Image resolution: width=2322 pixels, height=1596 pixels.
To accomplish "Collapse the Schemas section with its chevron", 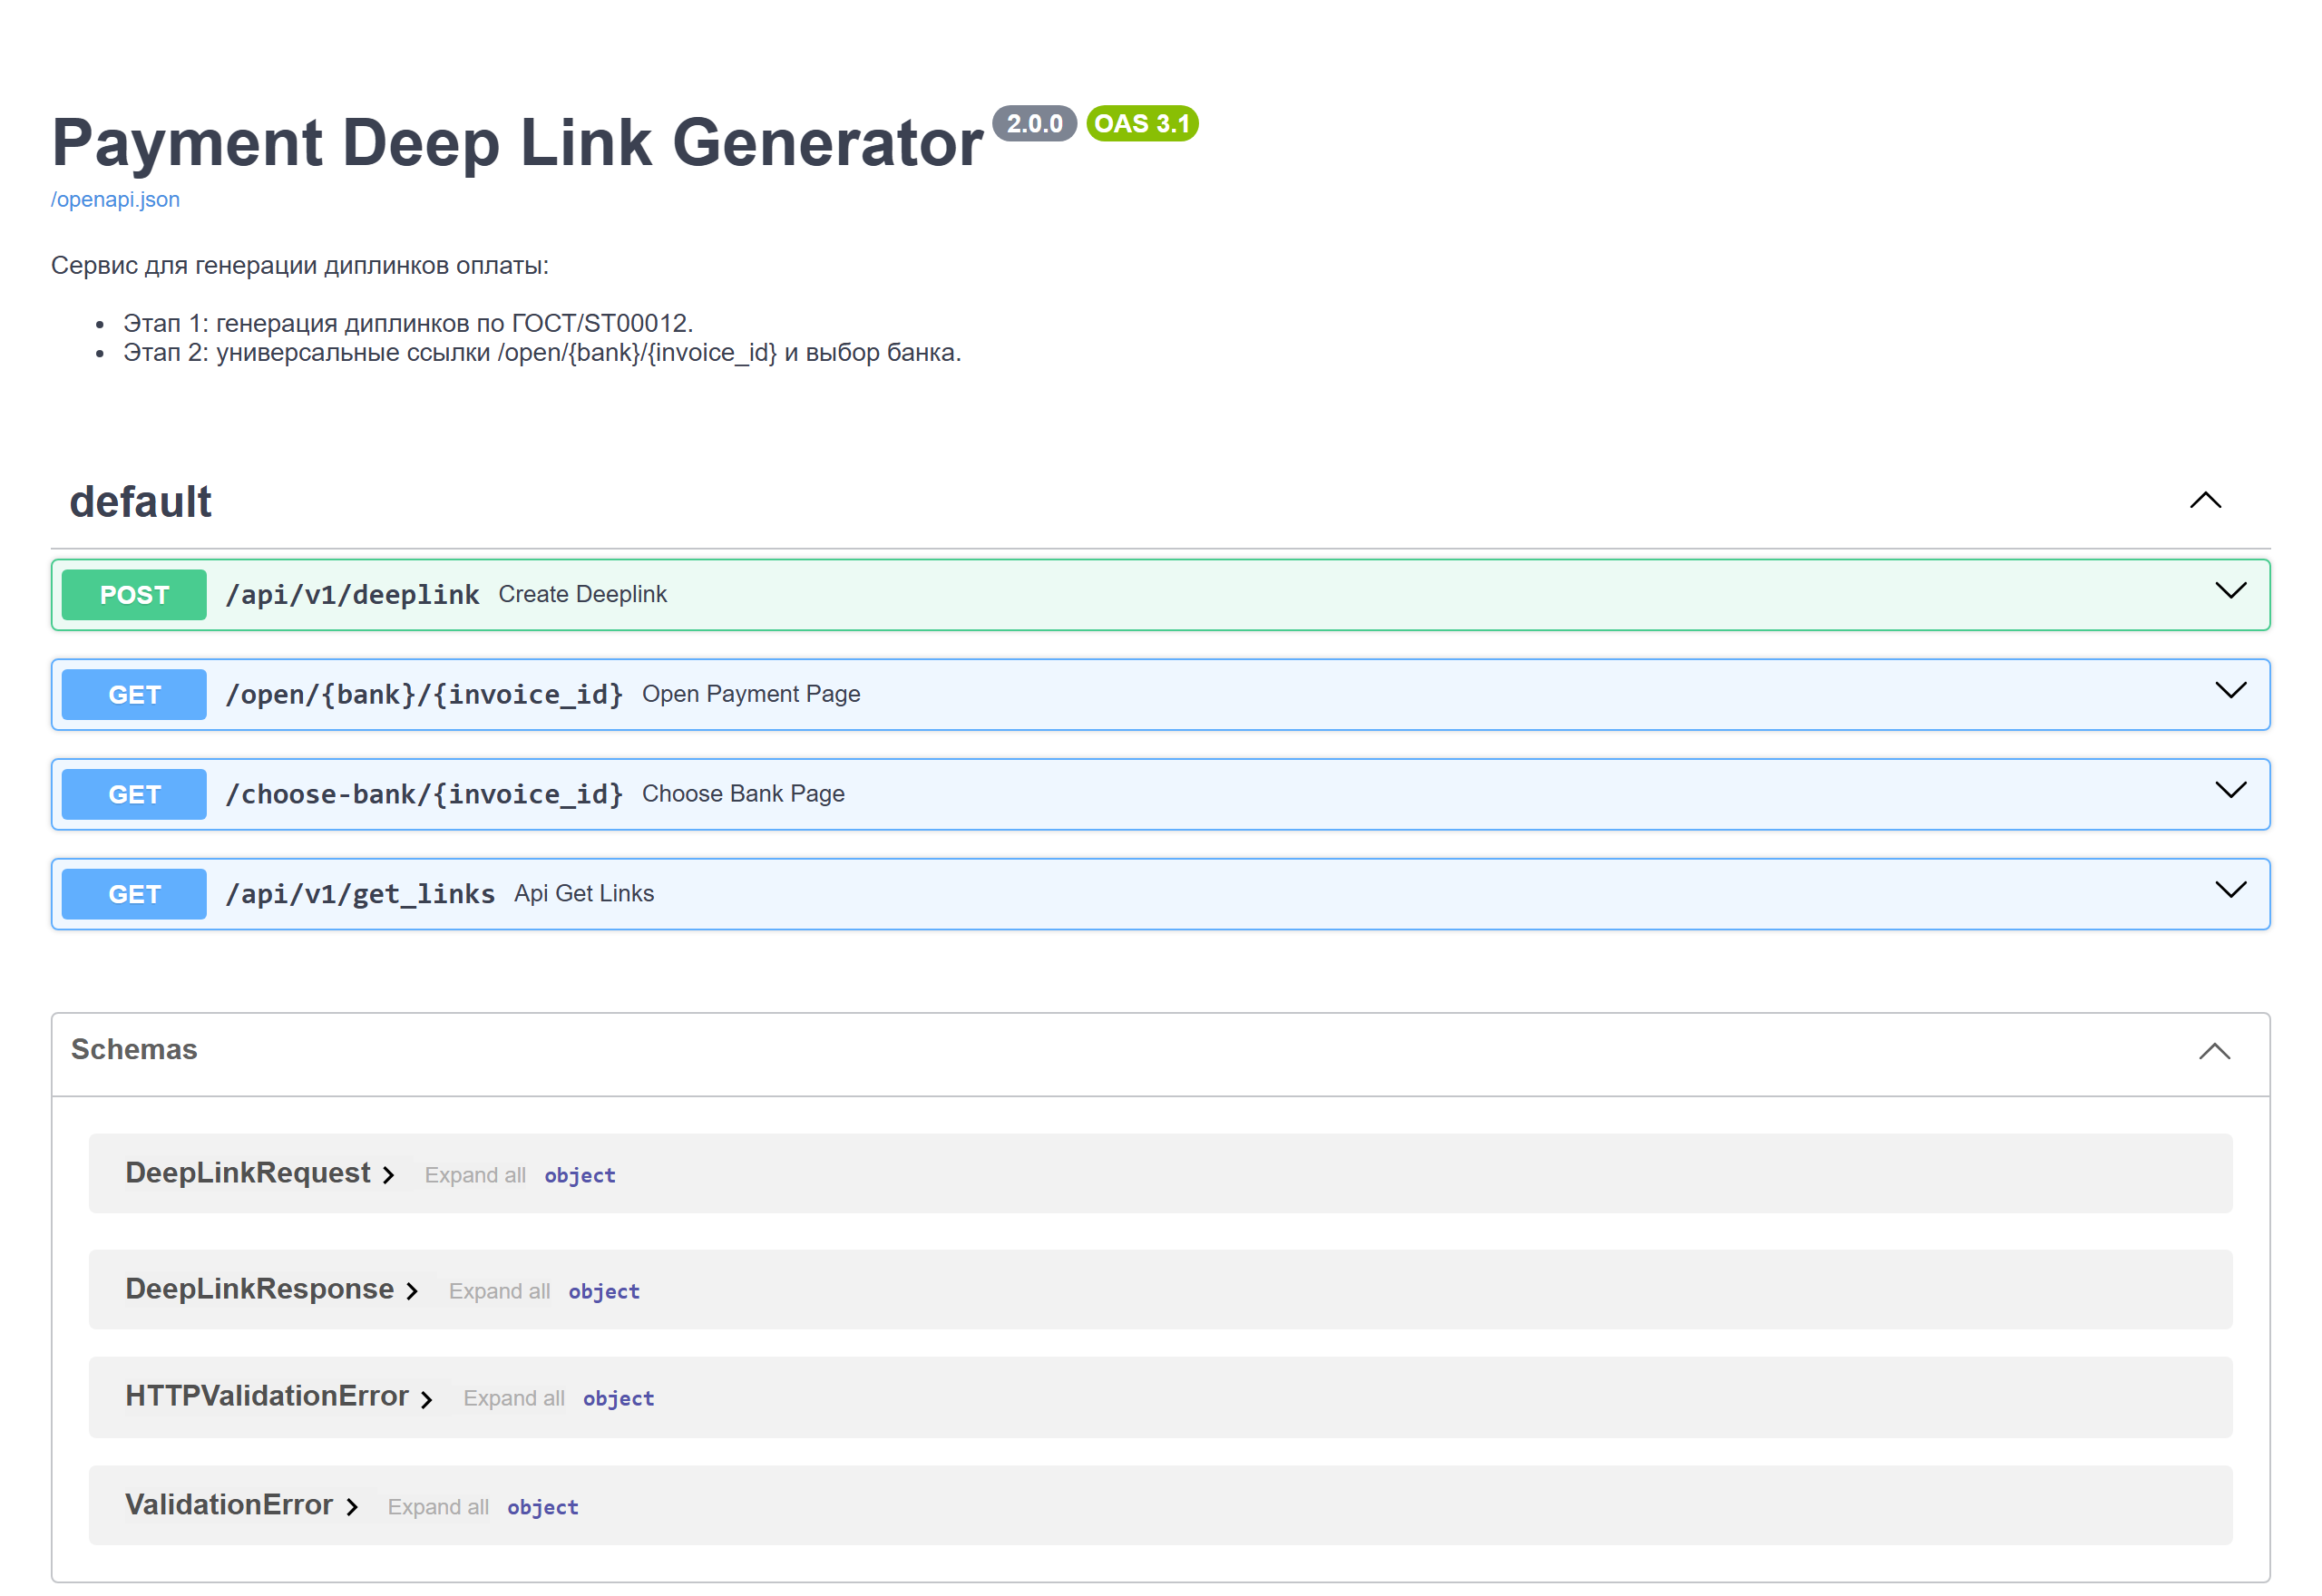I will pyautogui.click(x=2215, y=1052).
